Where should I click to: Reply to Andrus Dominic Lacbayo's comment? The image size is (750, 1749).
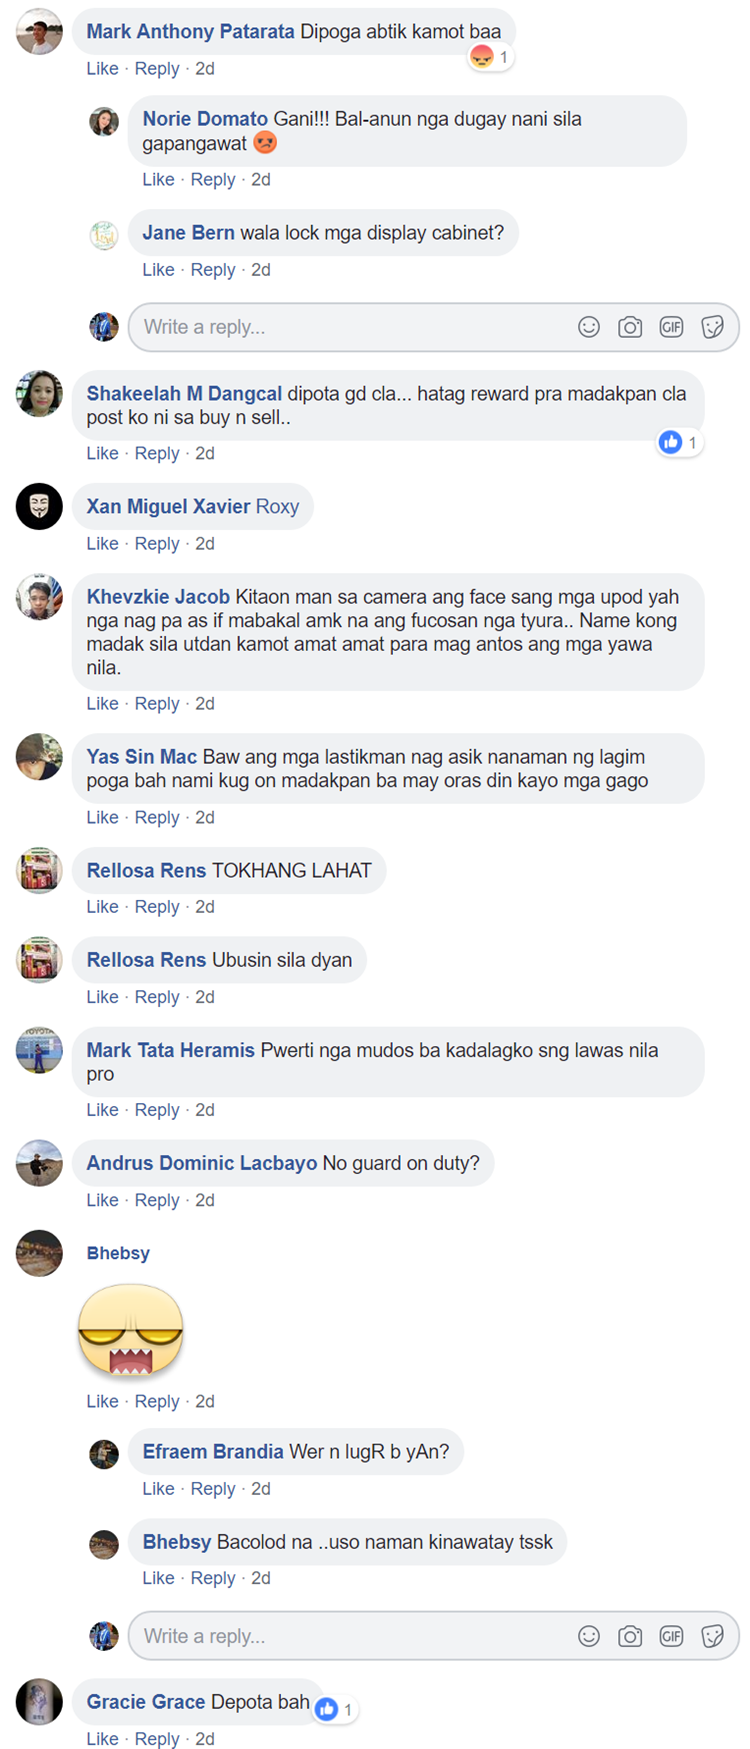(157, 1200)
